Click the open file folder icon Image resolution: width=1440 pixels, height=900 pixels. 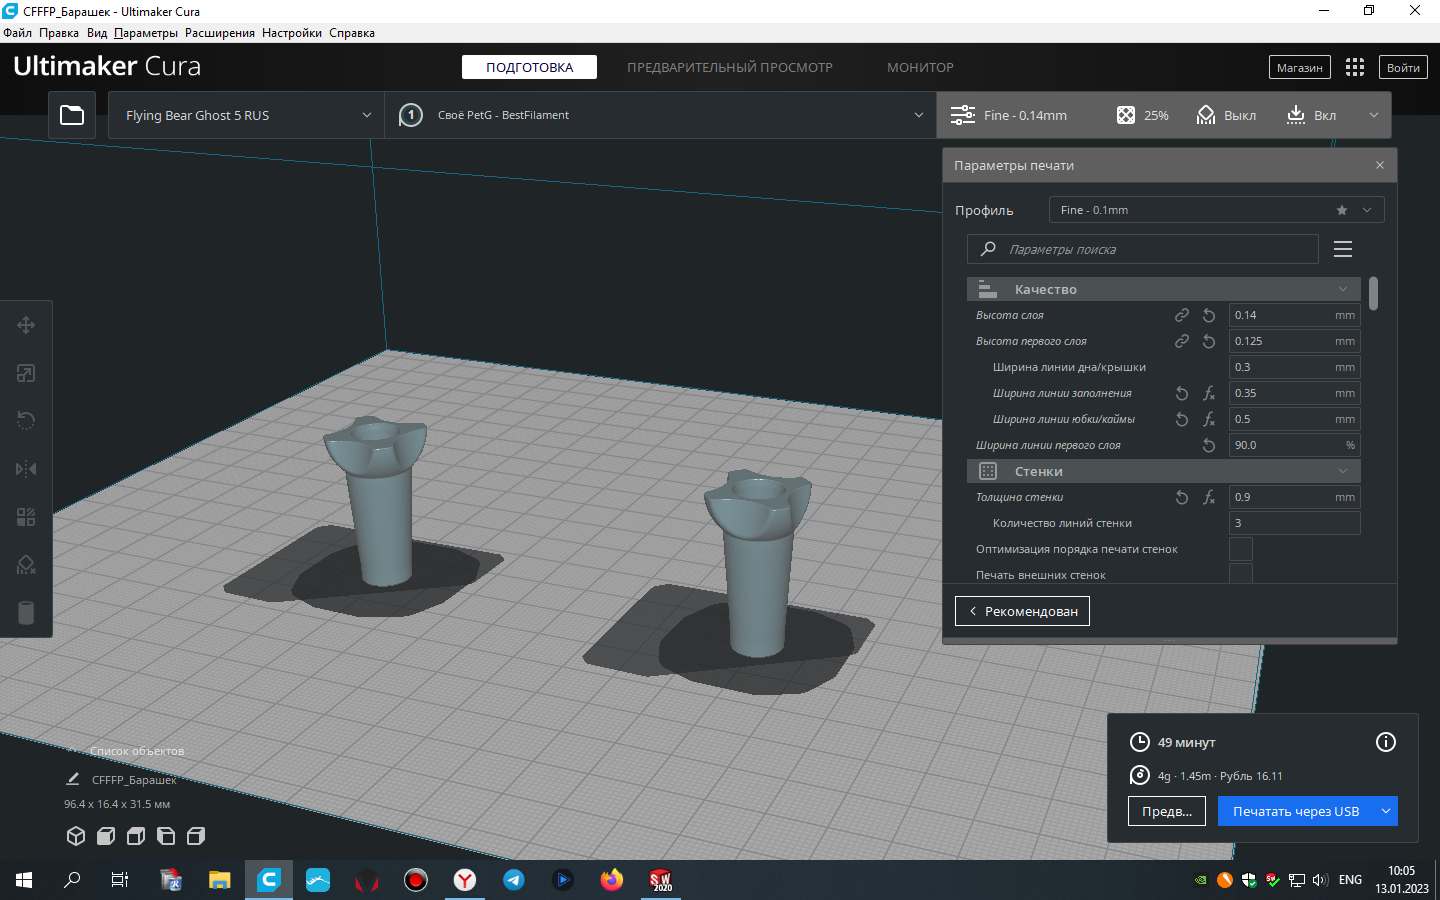pyautogui.click(x=72, y=115)
